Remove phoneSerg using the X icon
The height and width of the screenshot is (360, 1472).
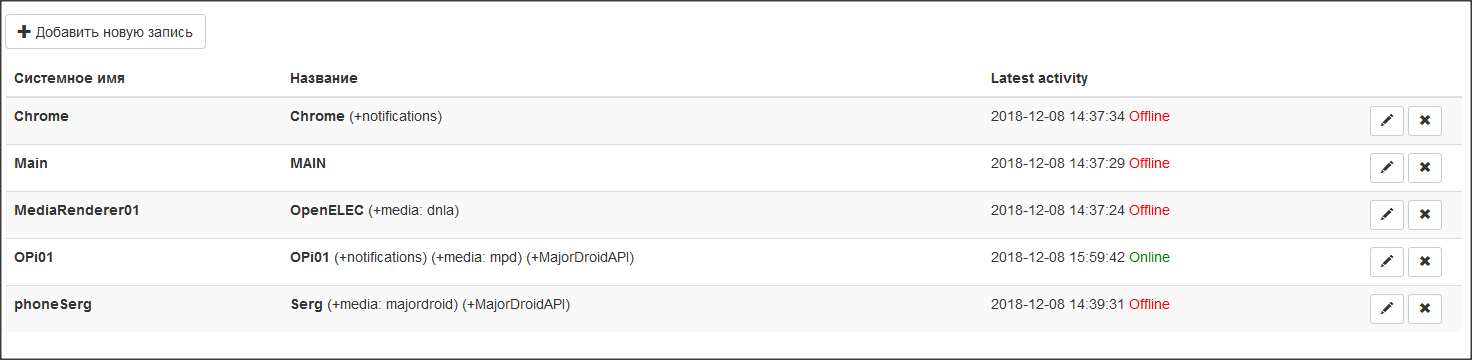[x=1425, y=309]
